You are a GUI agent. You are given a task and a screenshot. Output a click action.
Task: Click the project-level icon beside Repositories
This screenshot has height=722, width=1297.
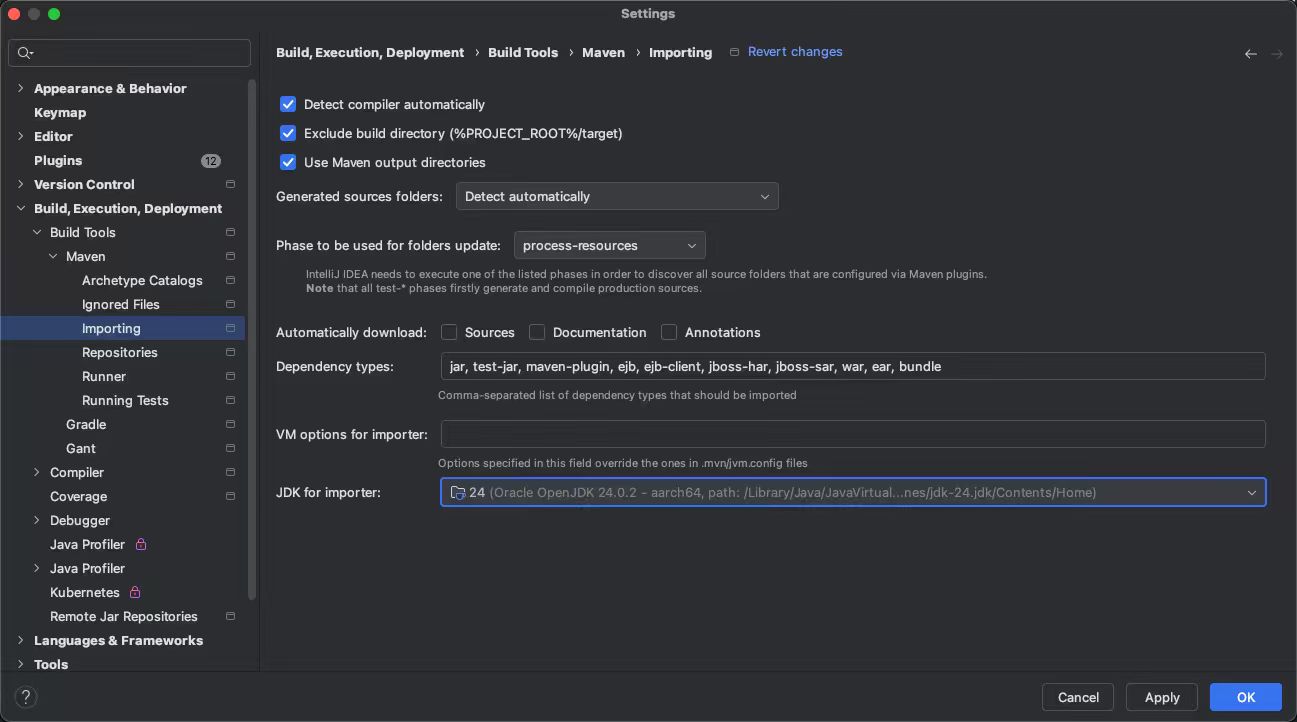230,352
